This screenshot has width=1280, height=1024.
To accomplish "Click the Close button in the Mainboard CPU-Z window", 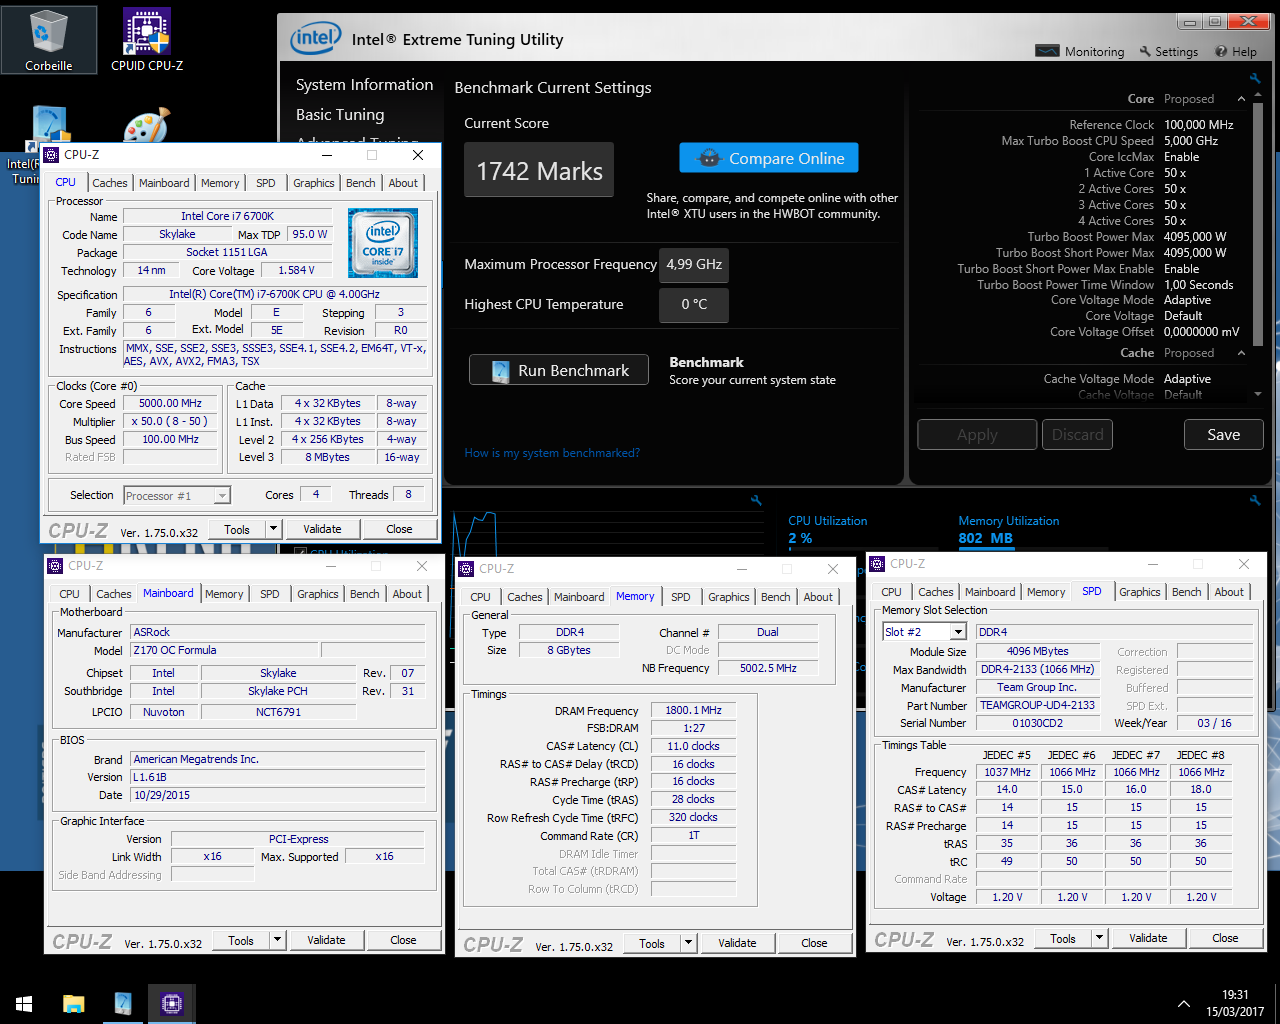I will click(x=403, y=940).
